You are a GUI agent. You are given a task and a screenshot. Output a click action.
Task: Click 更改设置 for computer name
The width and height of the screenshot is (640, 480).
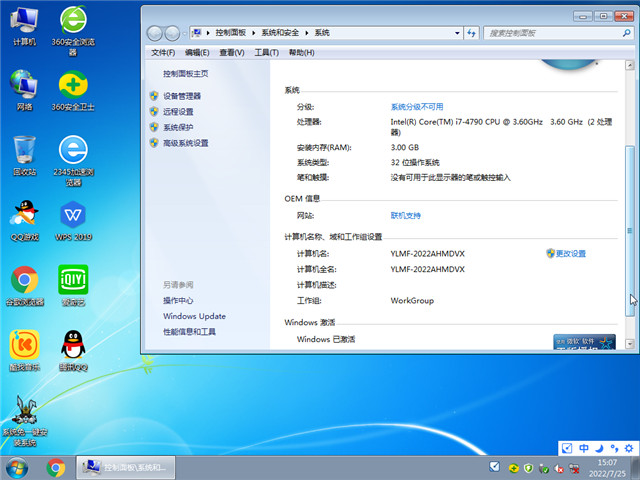pyautogui.click(x=571, y=253)
